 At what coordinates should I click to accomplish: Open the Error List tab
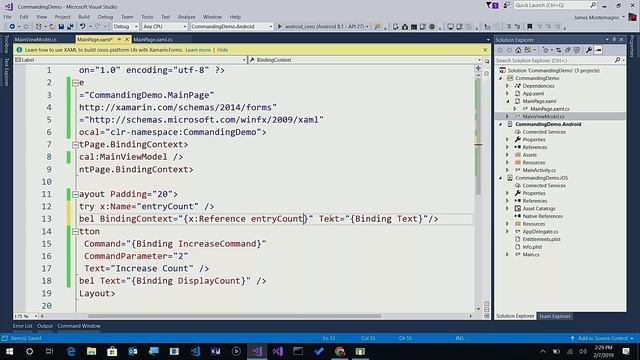(22, 326)
